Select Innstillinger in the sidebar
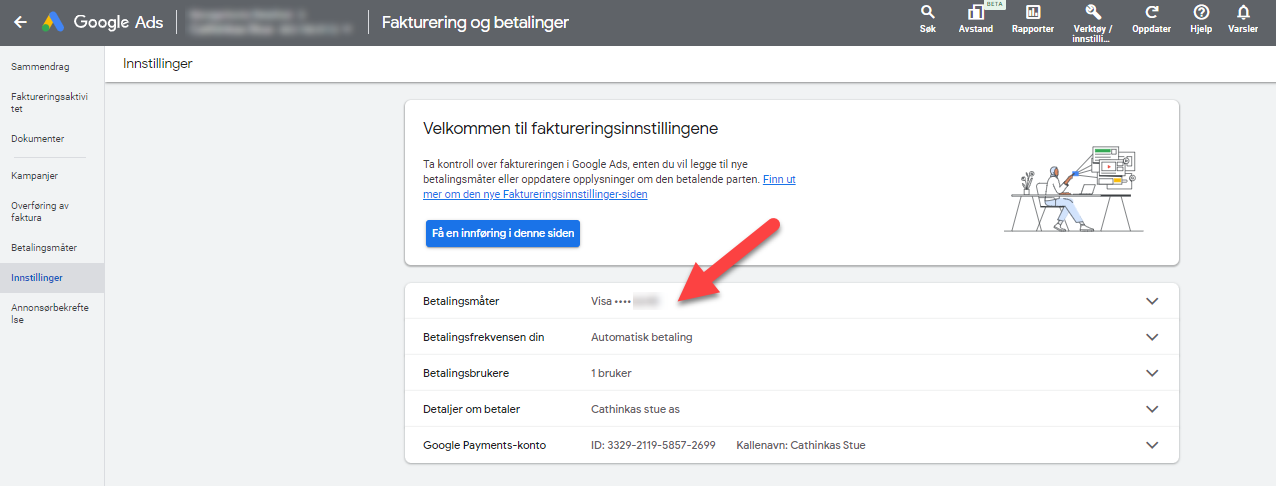1276x486 pixels. pos(52,278)
